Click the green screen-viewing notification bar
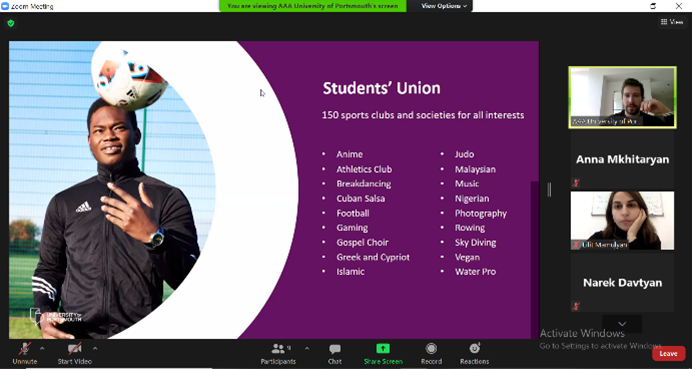The width and height of the screenshot is (692, 369). pyautogui.click(x=312, y=6)
